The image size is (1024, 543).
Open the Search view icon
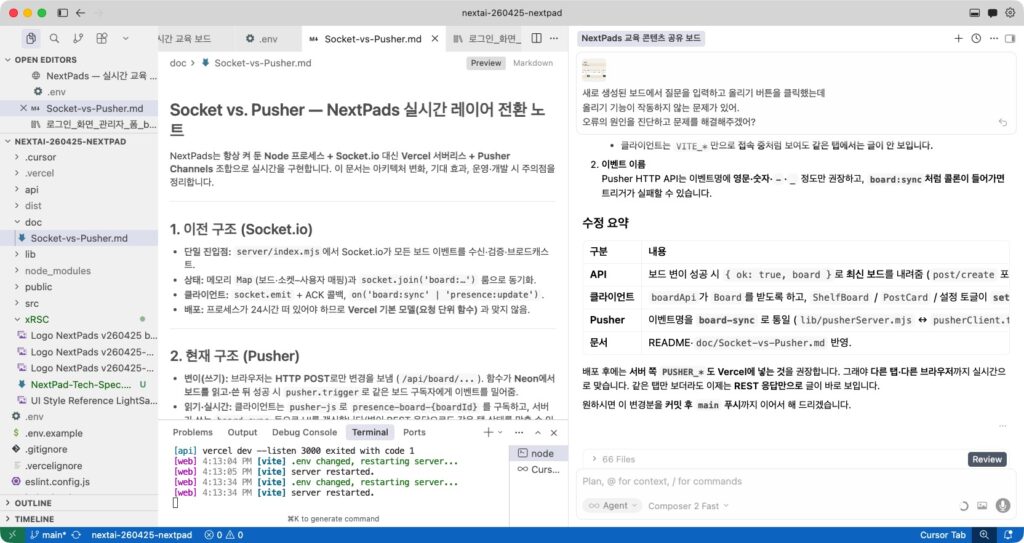(54, 39)
